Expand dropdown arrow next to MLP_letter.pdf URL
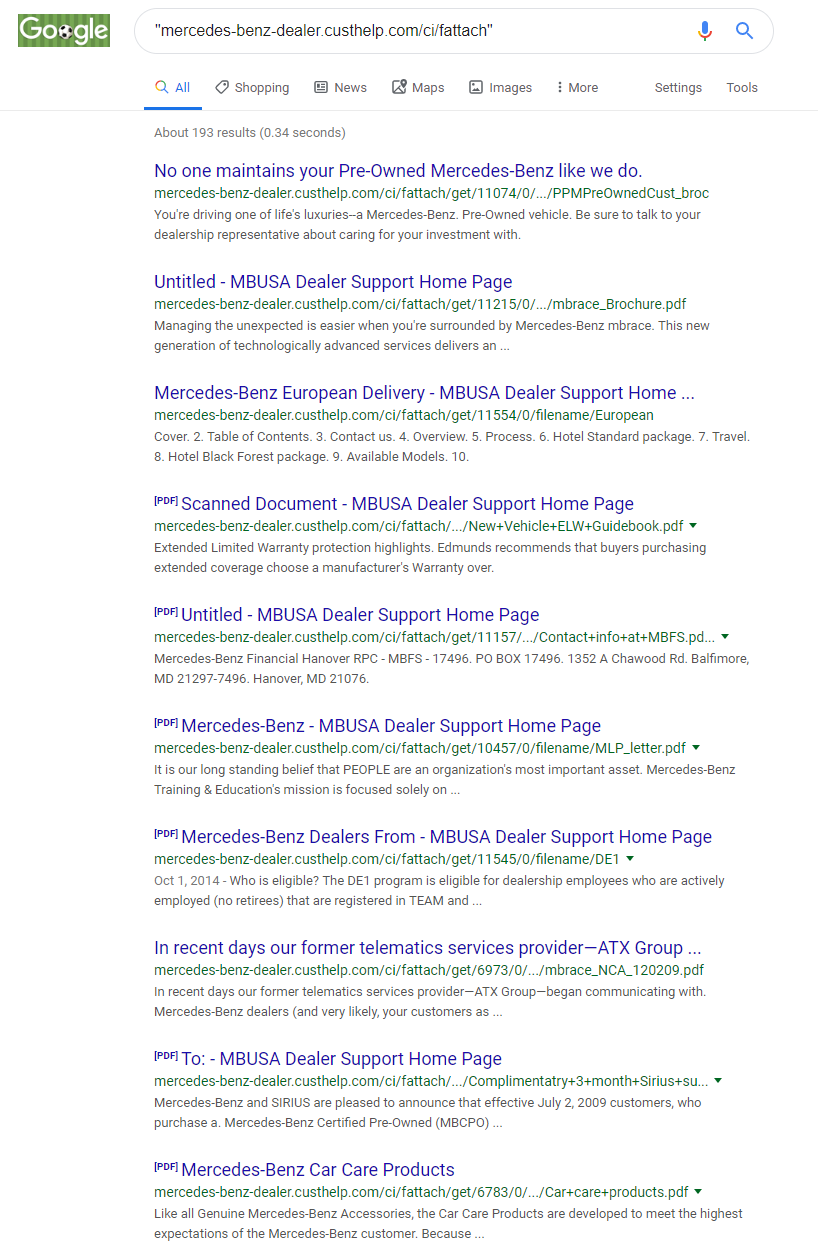818x1259 pixels. (x=696, y=748)
